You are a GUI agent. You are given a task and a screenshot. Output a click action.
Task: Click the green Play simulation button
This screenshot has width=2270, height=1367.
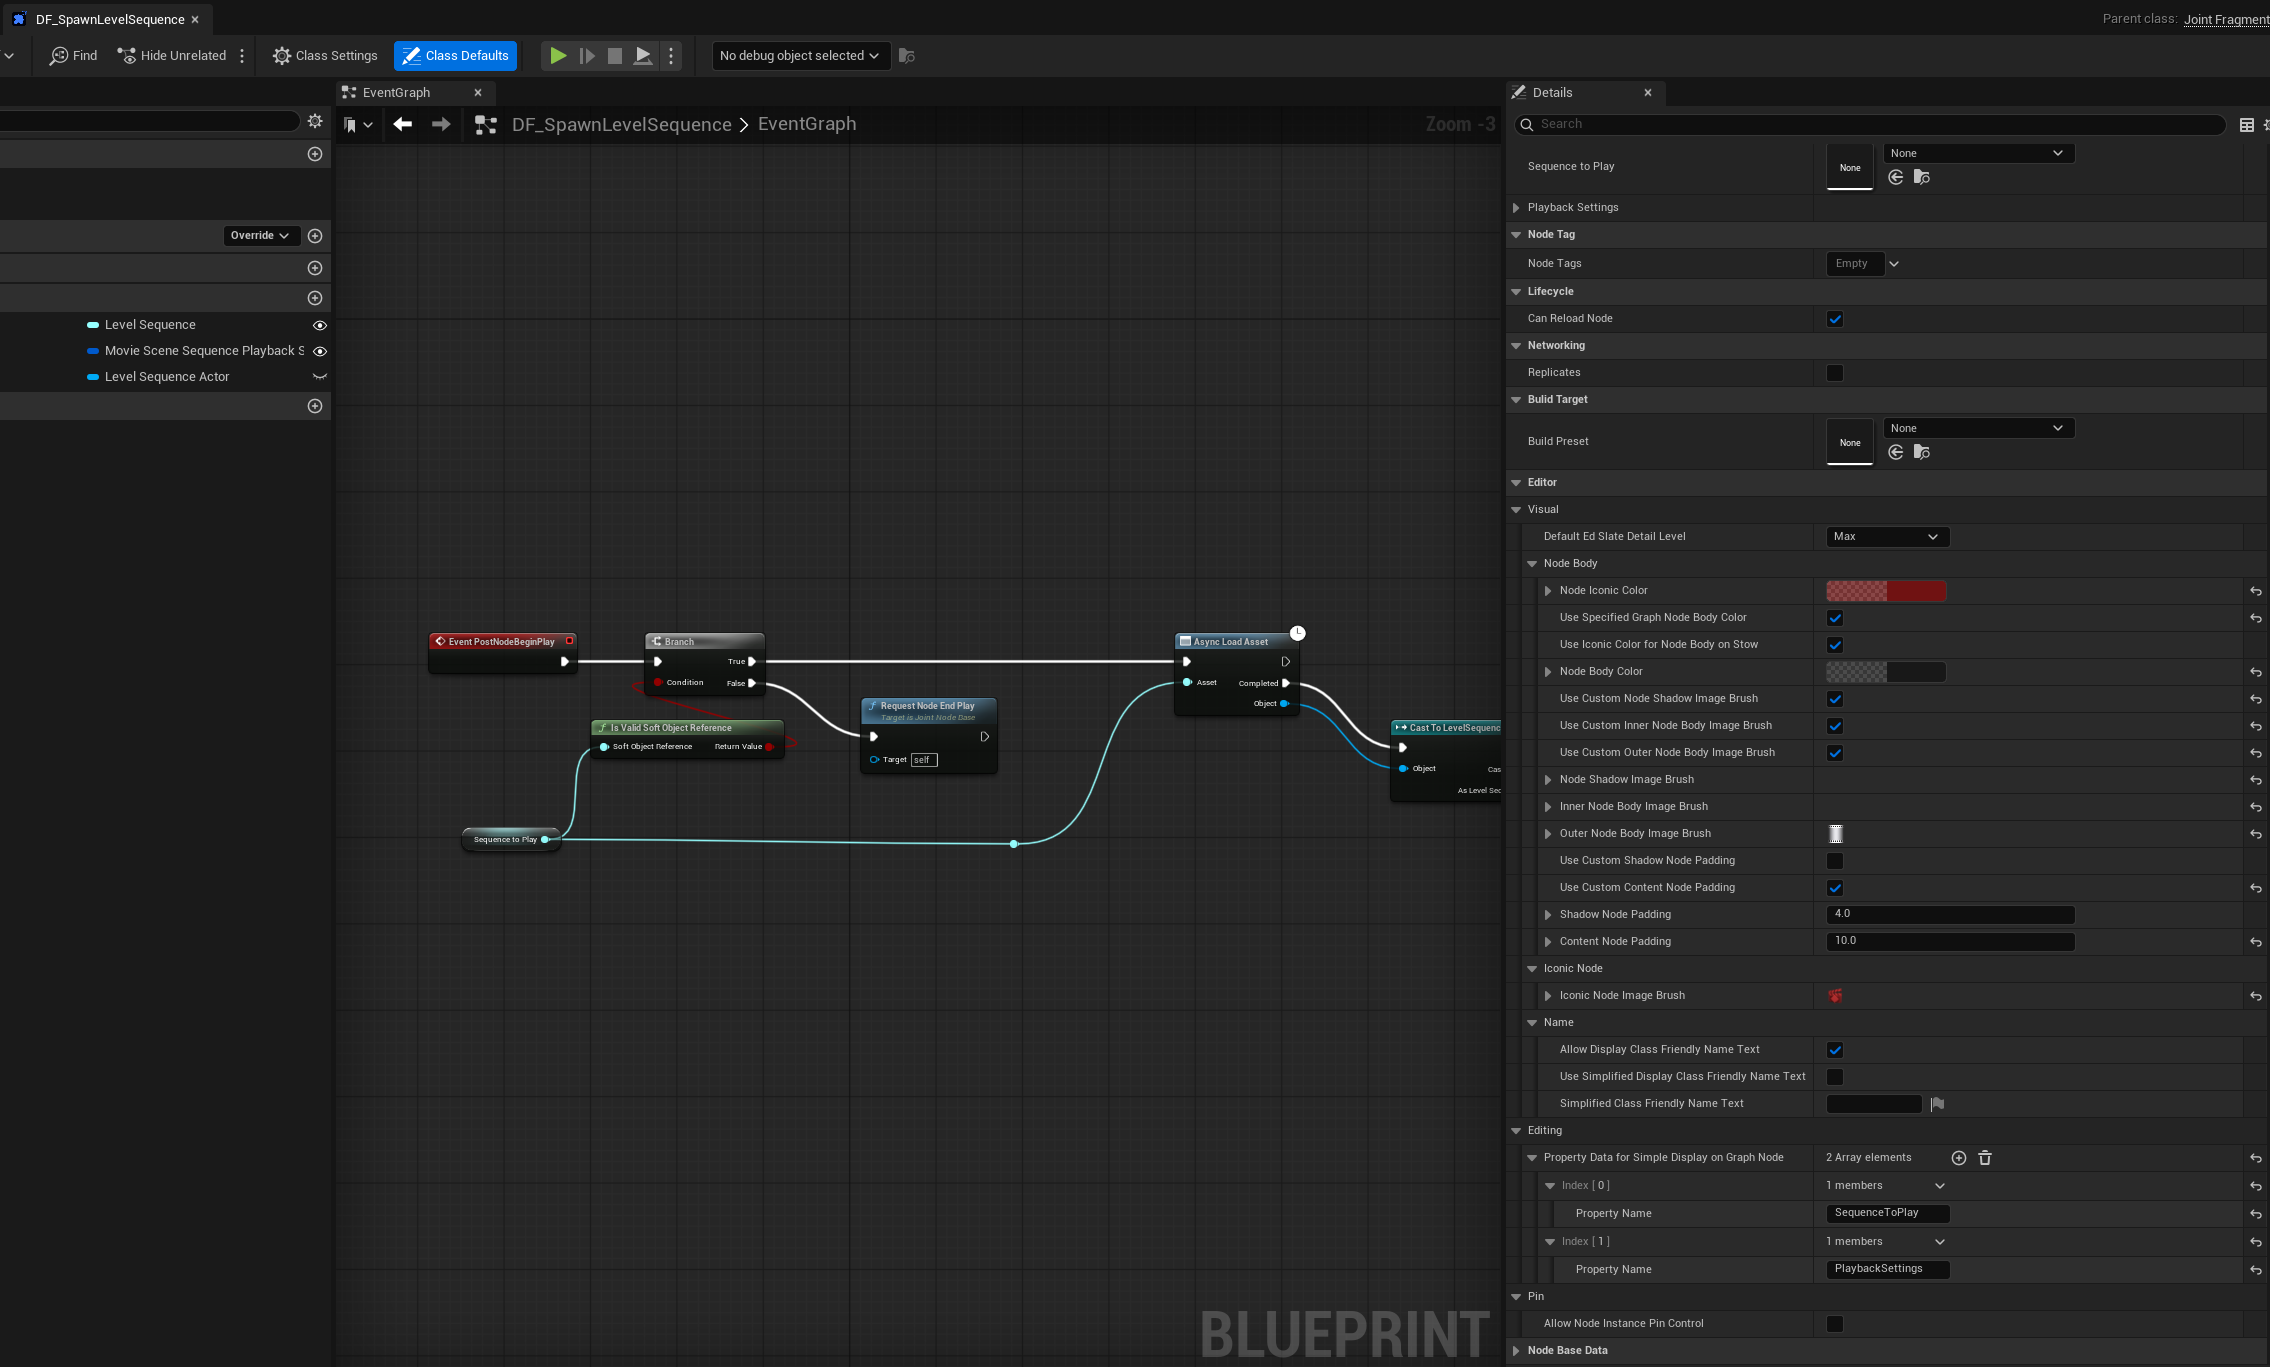click(558, 56)
